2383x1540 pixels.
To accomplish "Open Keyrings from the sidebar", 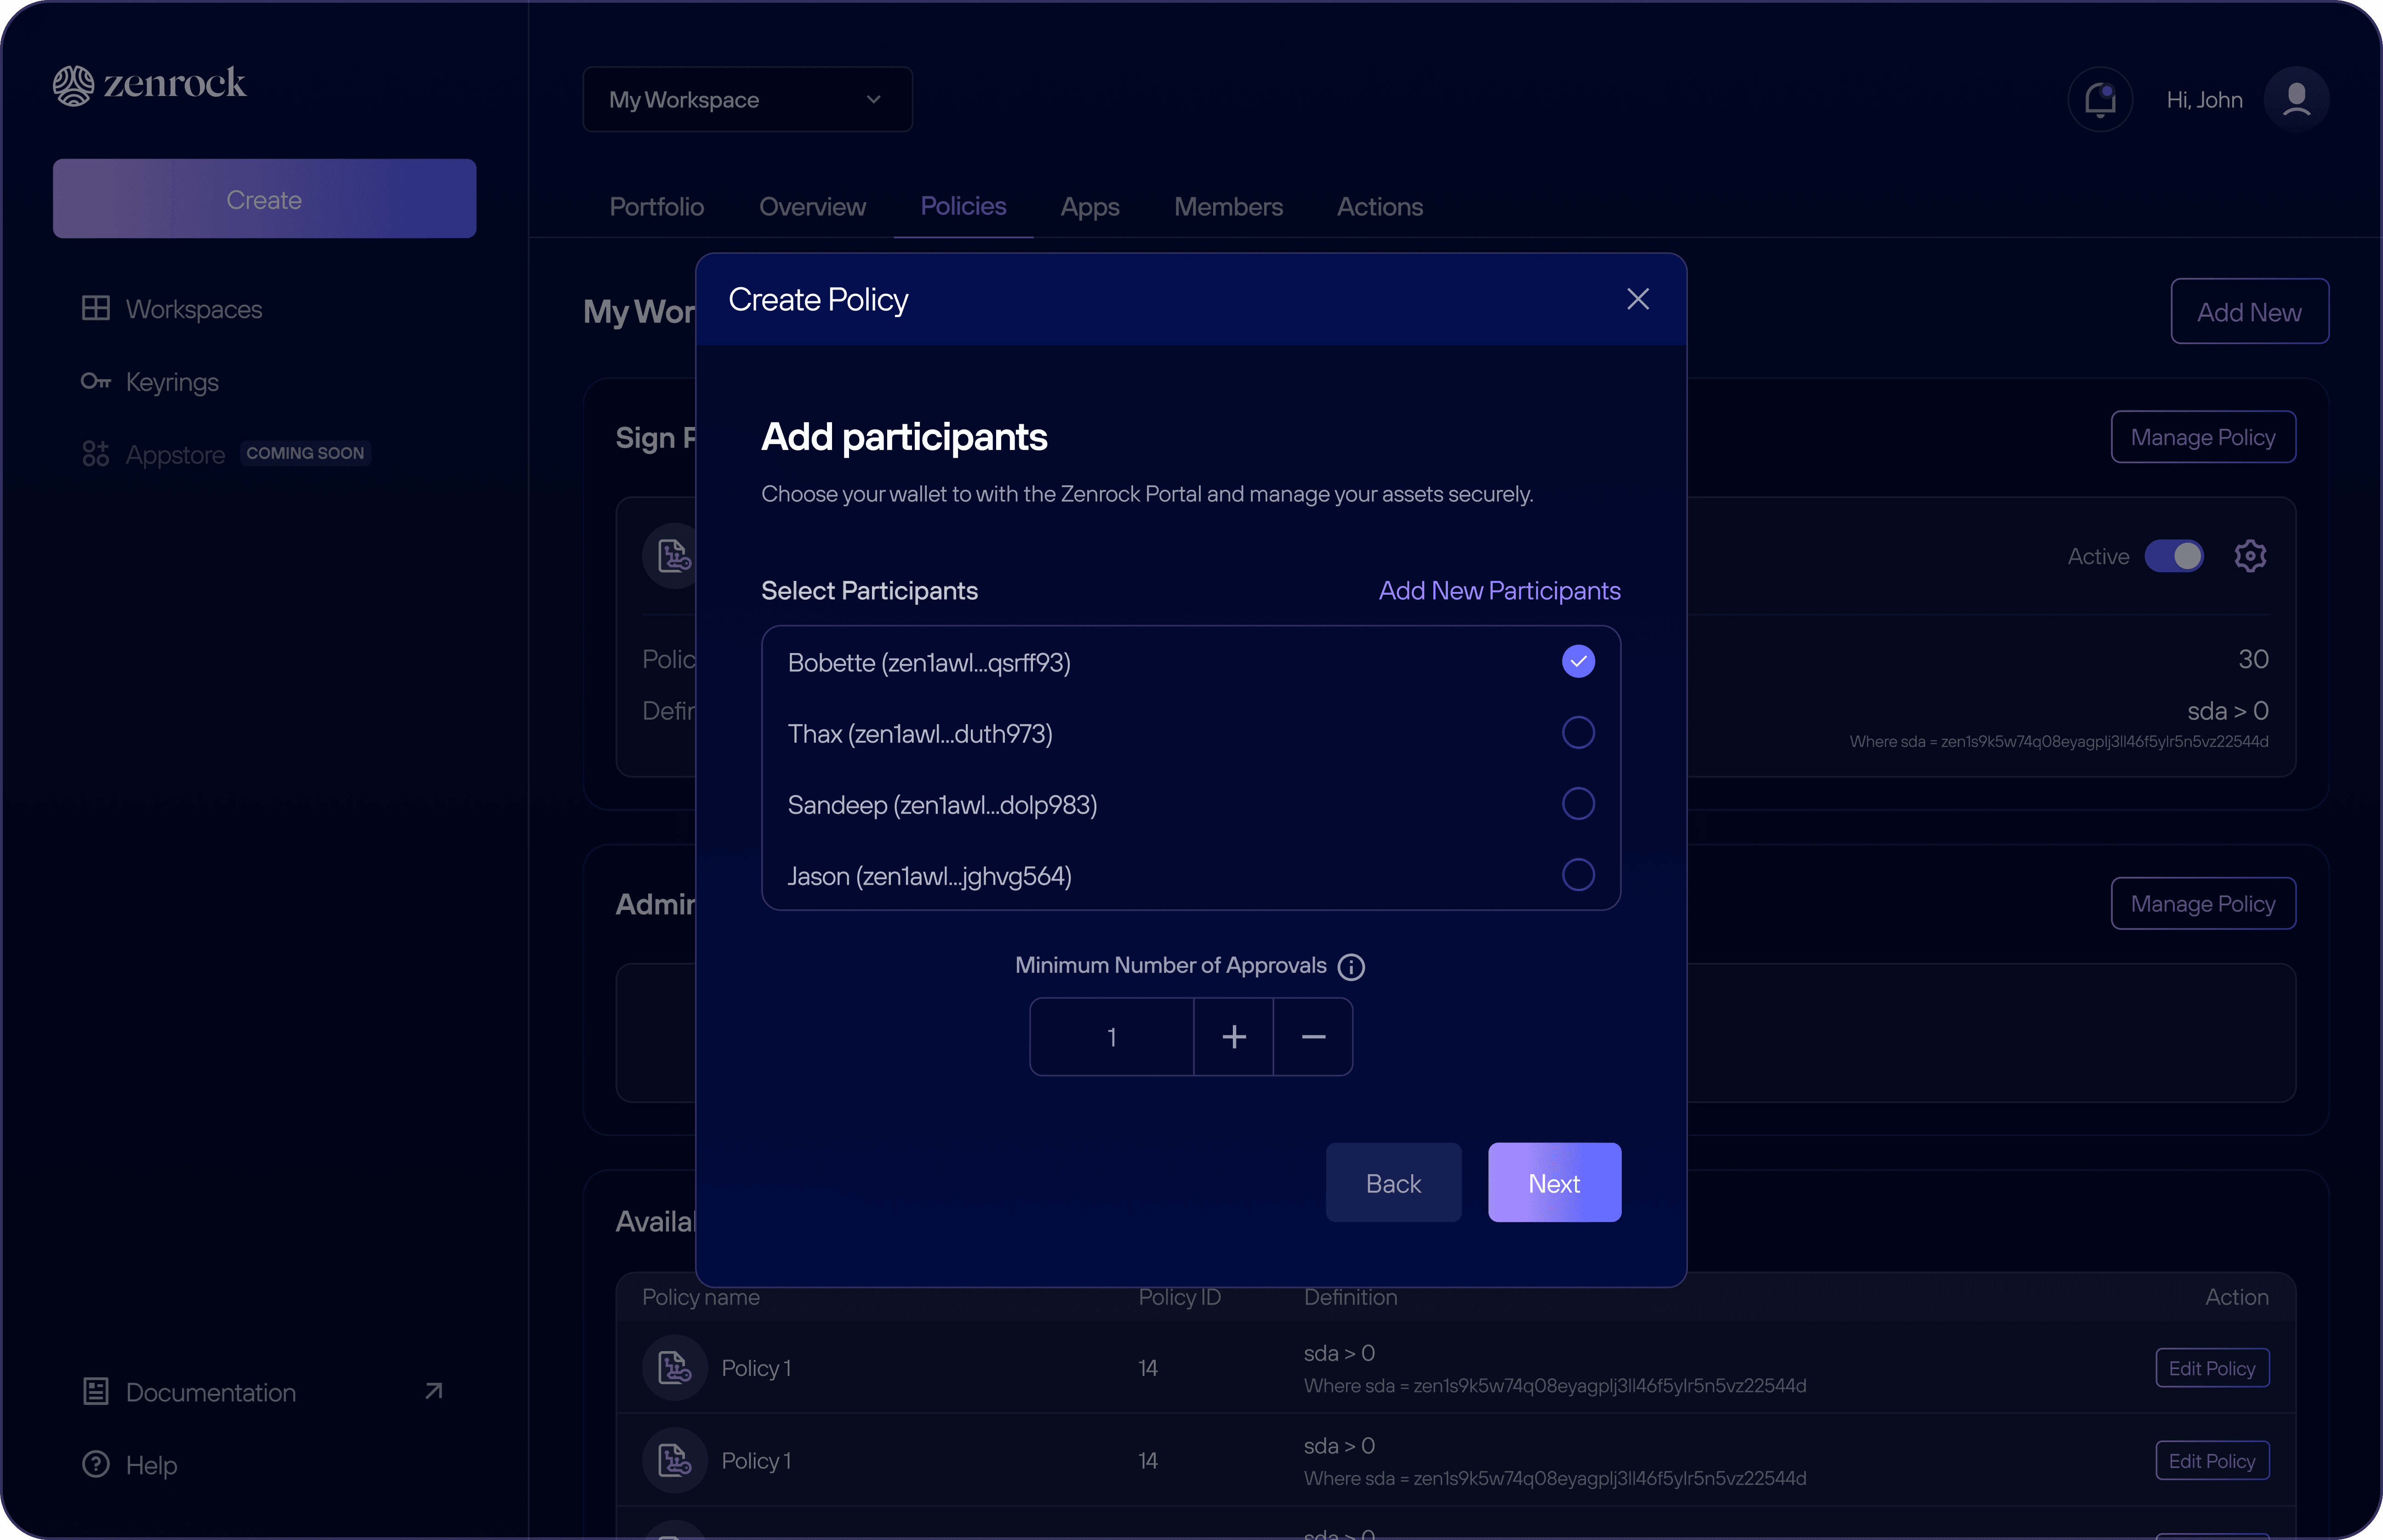I will tap(171, 382).
